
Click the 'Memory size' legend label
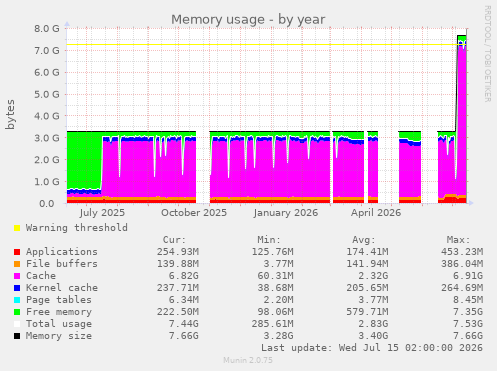(59, 336)
